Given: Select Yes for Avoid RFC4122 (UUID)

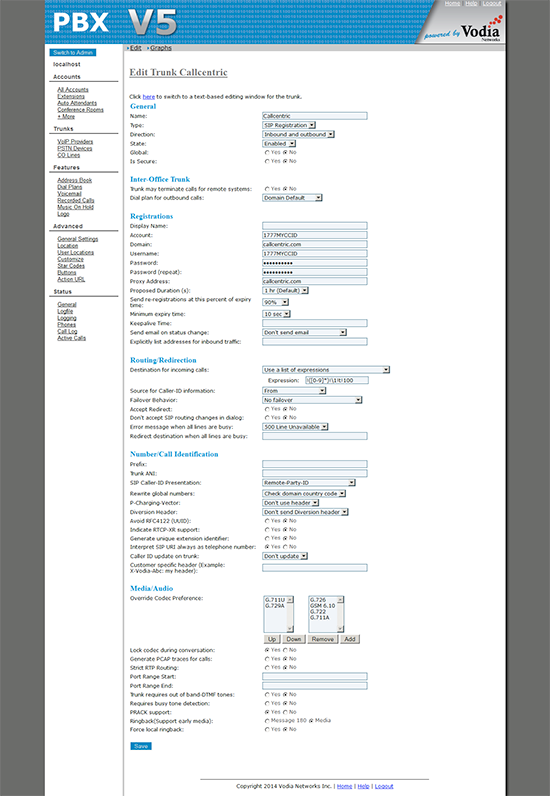Looking at the screenshot, I should [x=267, y=521].
